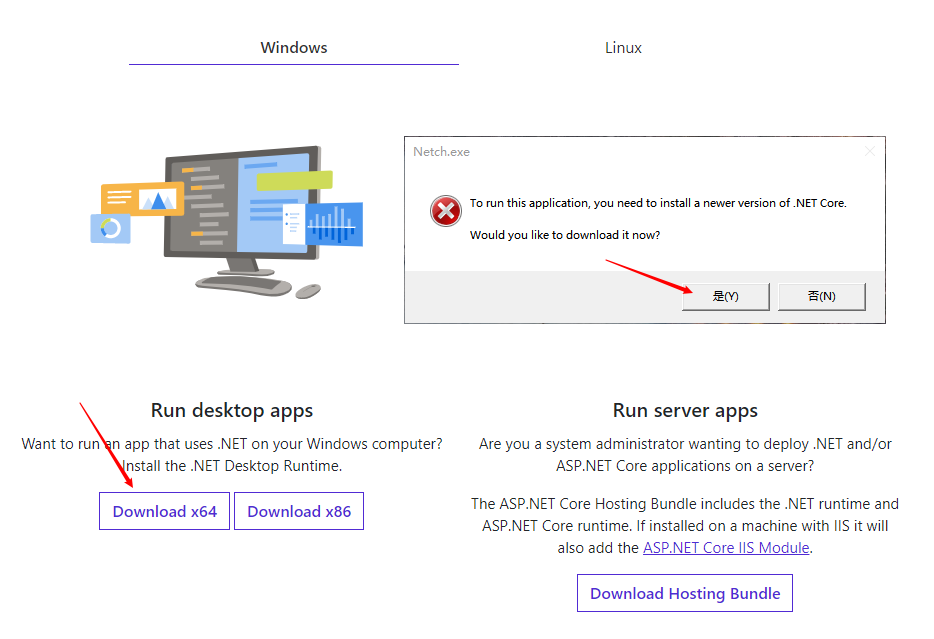Click the orange picture card in the illustration

[x=142, y=199]
